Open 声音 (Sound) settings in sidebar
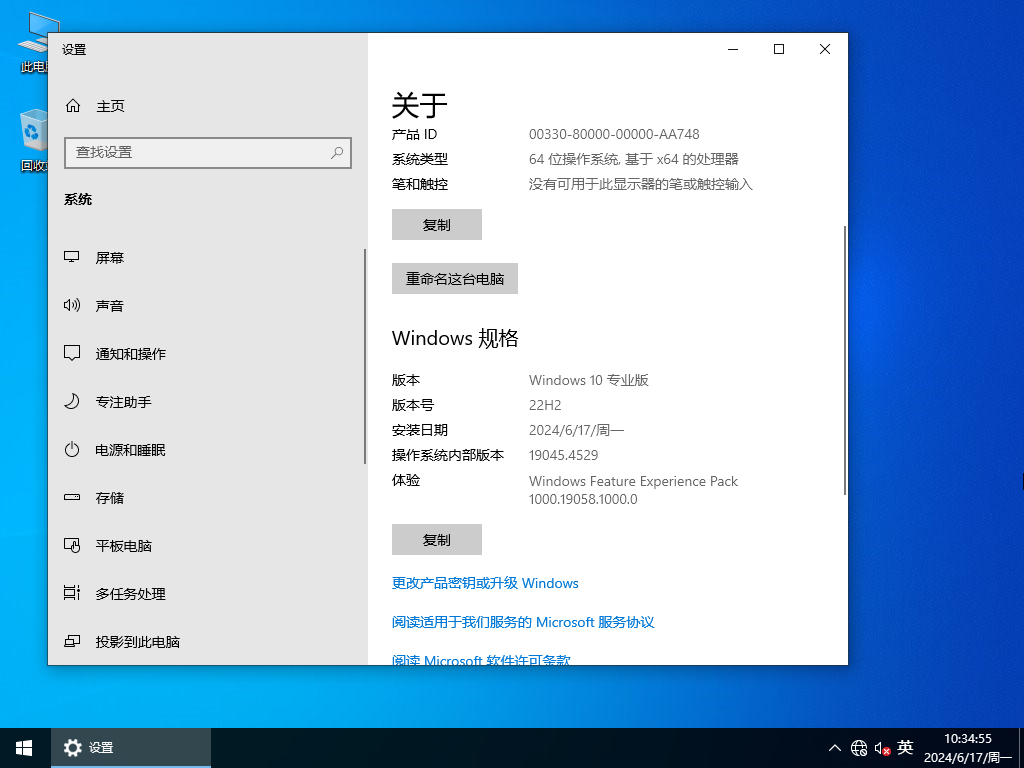Viewport: 1024px width, 768px height. point(110,305)
